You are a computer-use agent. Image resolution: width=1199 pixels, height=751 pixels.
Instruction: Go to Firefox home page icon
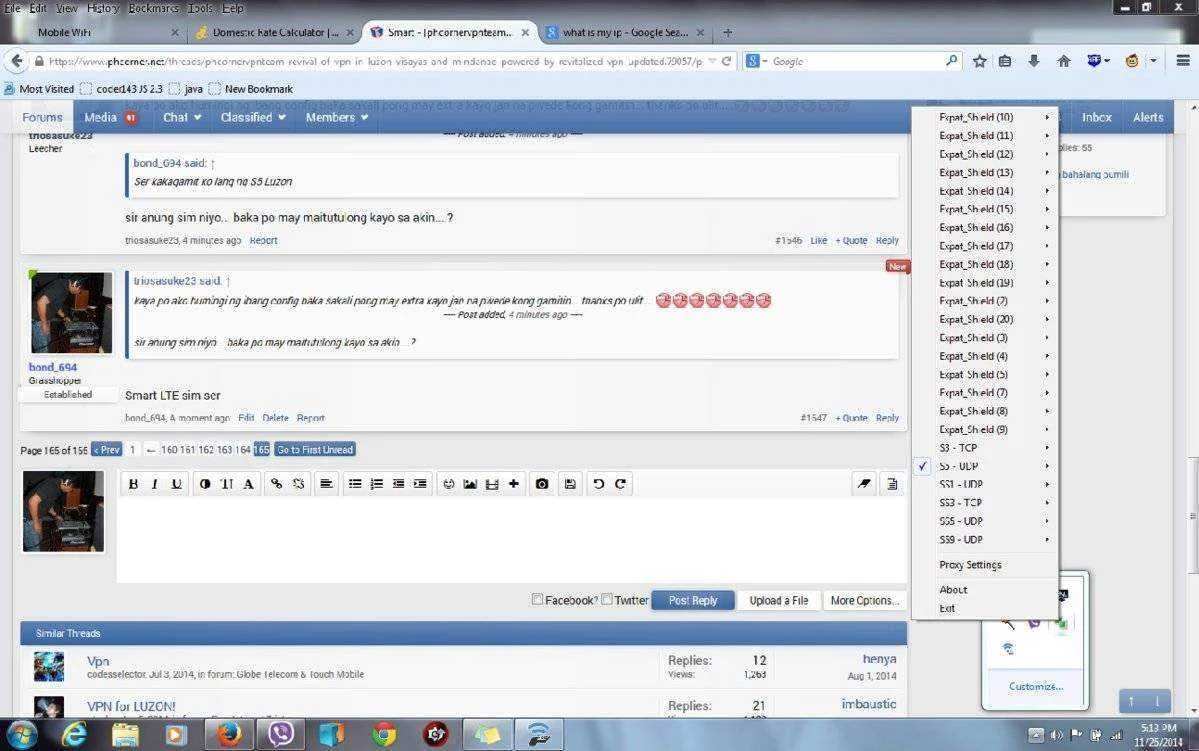tap(1064, 61)
